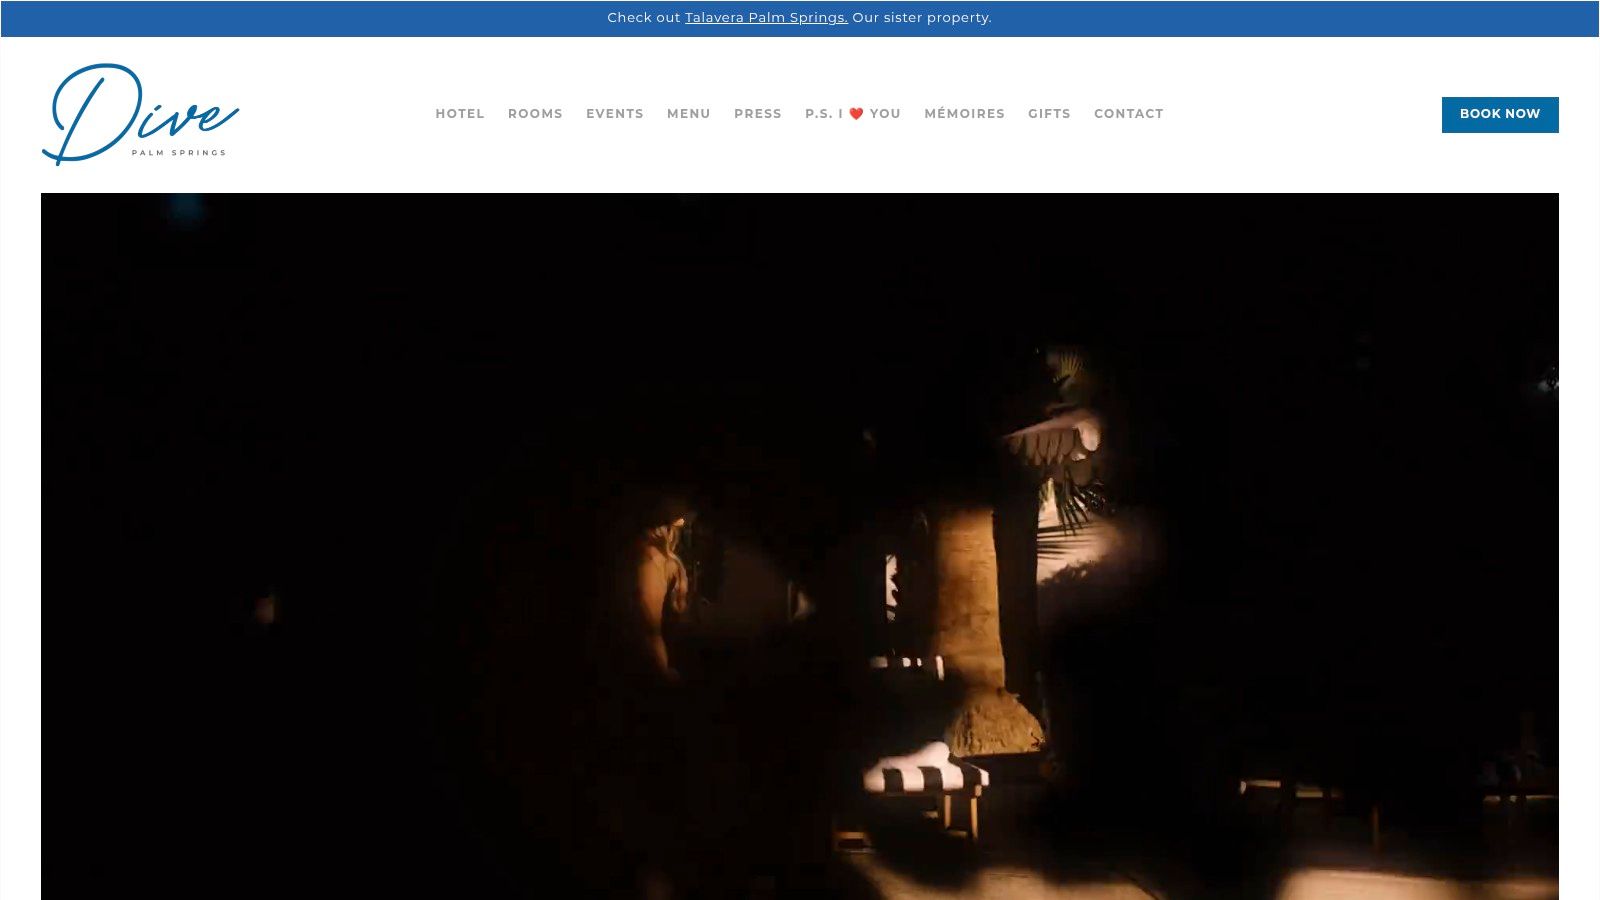Viewport: 1600px width, 900px height.
Task: Navigate to the Press page
Action: (x=758, y=114)
